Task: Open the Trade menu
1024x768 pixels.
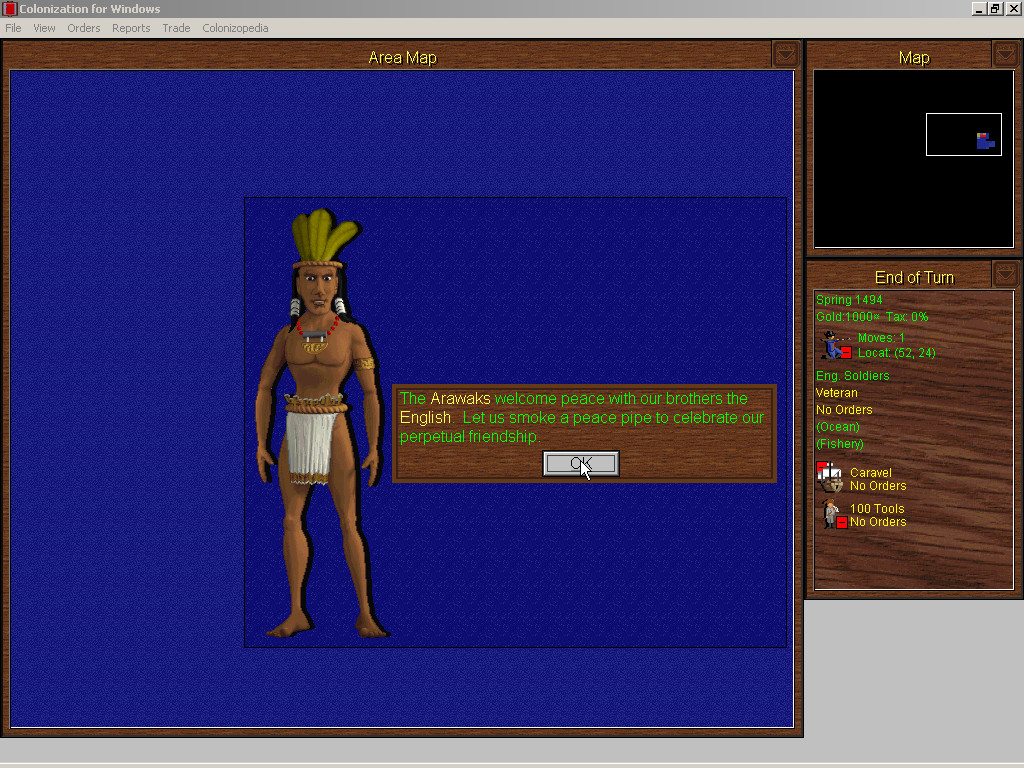Action: (x=176, y=28)
